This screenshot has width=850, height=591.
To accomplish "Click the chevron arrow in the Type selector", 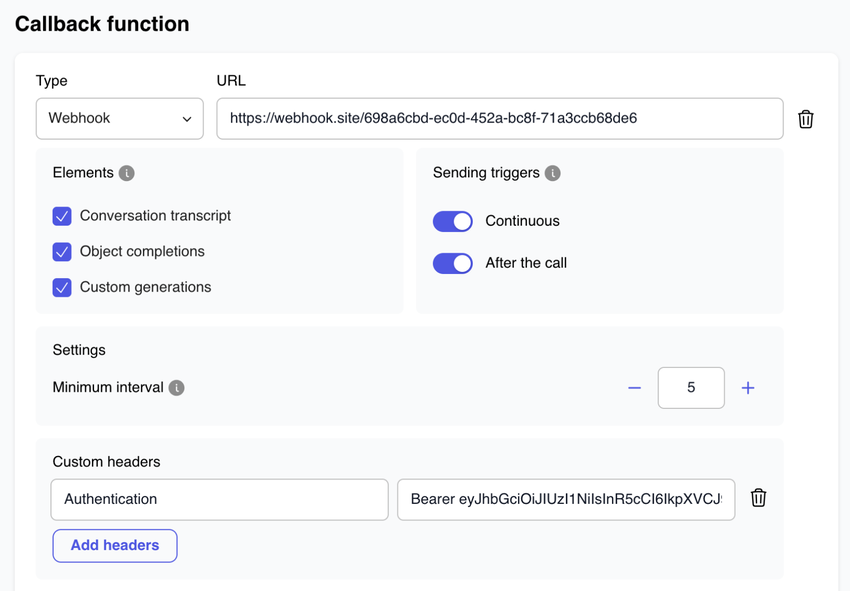I will click(187, 119).
